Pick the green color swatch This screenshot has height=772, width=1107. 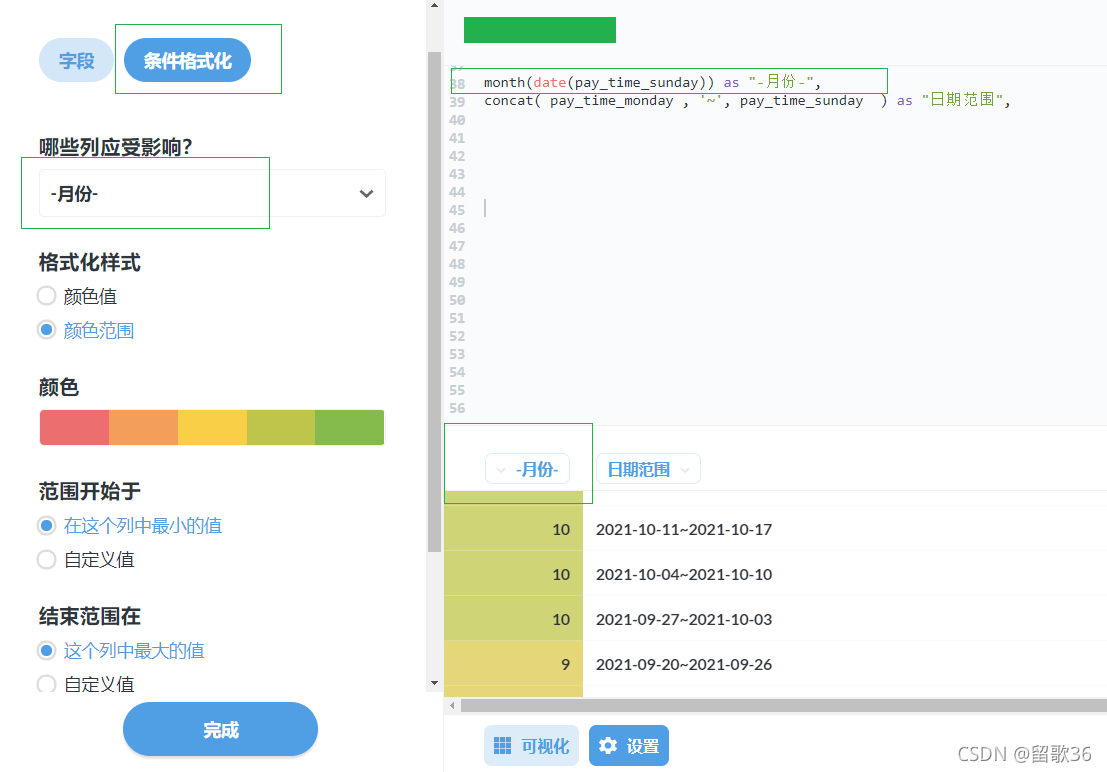(349, 427)
